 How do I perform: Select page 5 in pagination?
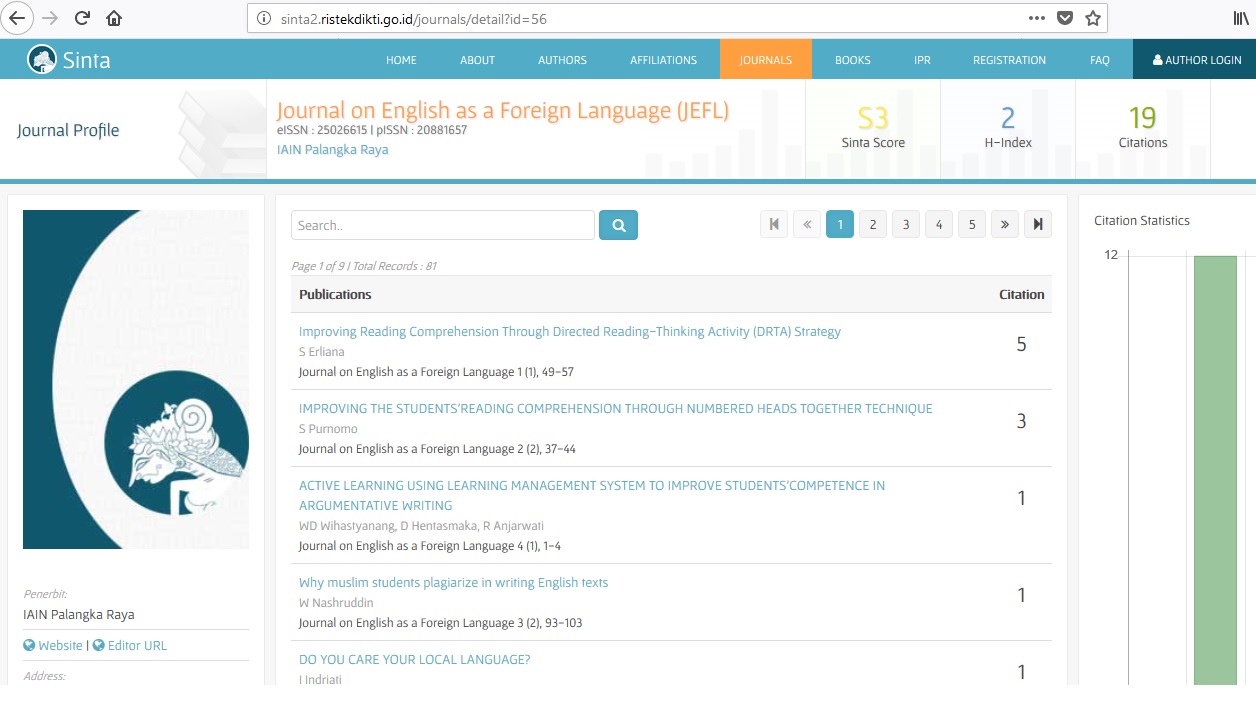pos(972,225)
